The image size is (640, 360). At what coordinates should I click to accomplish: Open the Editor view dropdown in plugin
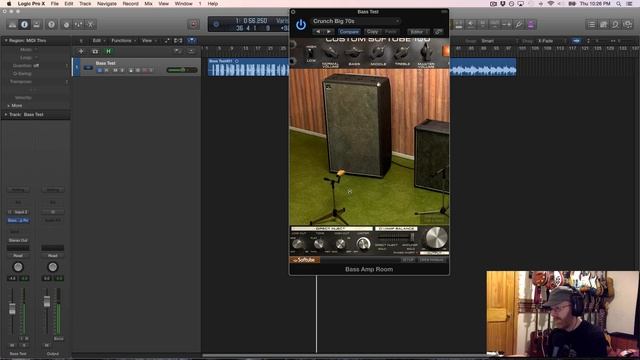(x=418, y=31)
